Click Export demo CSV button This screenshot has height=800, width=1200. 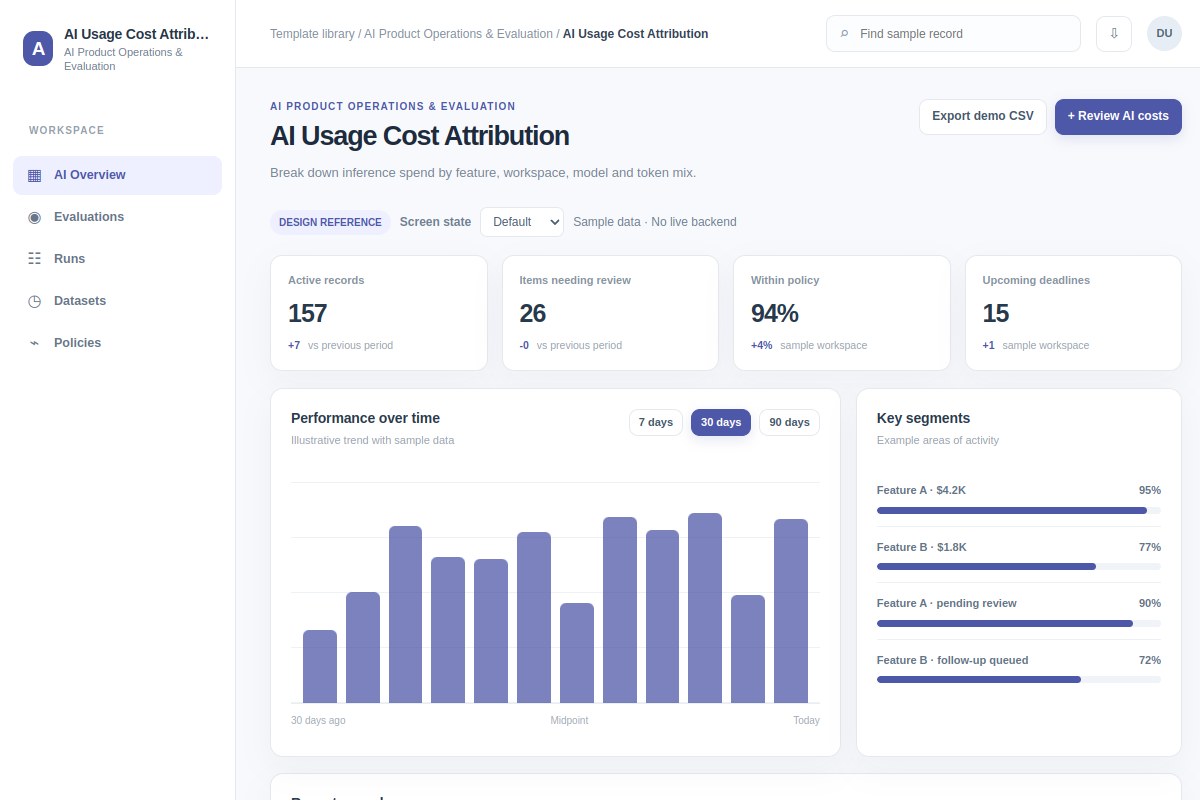click(x=983, y=117)
